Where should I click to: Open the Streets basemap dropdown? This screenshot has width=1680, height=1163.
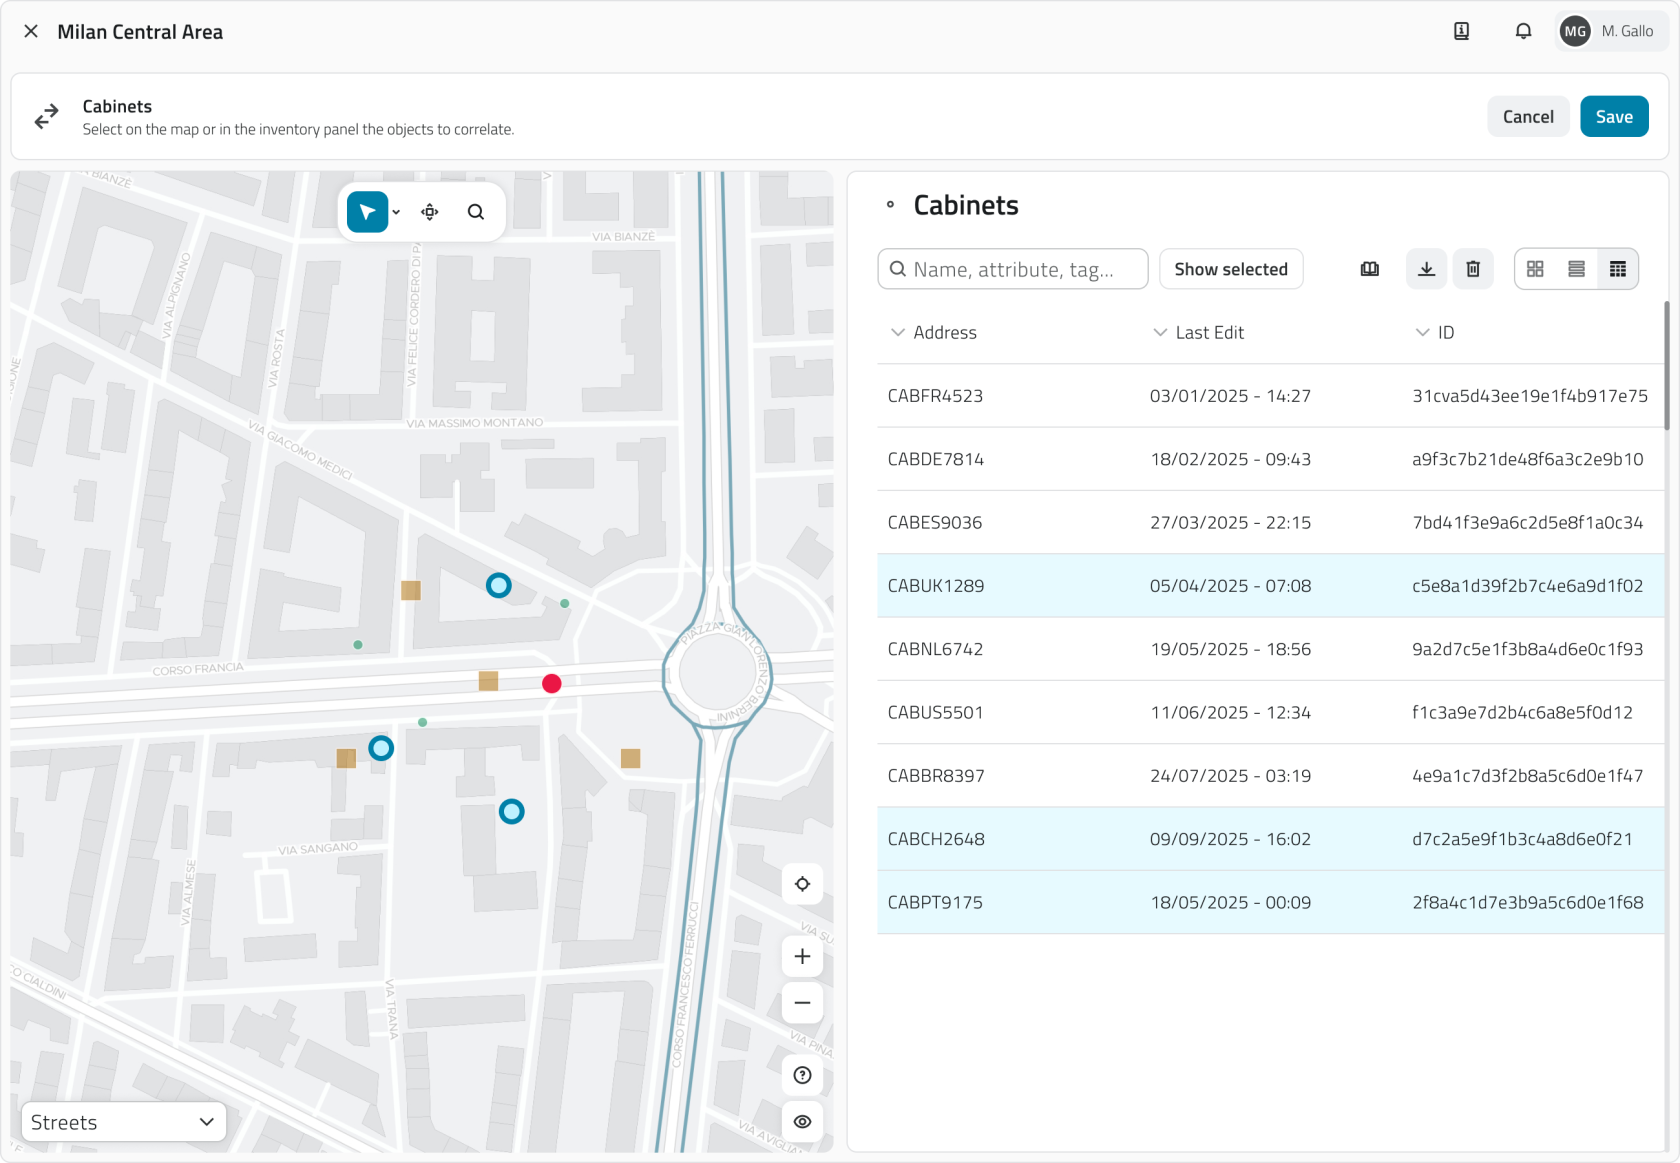[x=123, y=1122]
